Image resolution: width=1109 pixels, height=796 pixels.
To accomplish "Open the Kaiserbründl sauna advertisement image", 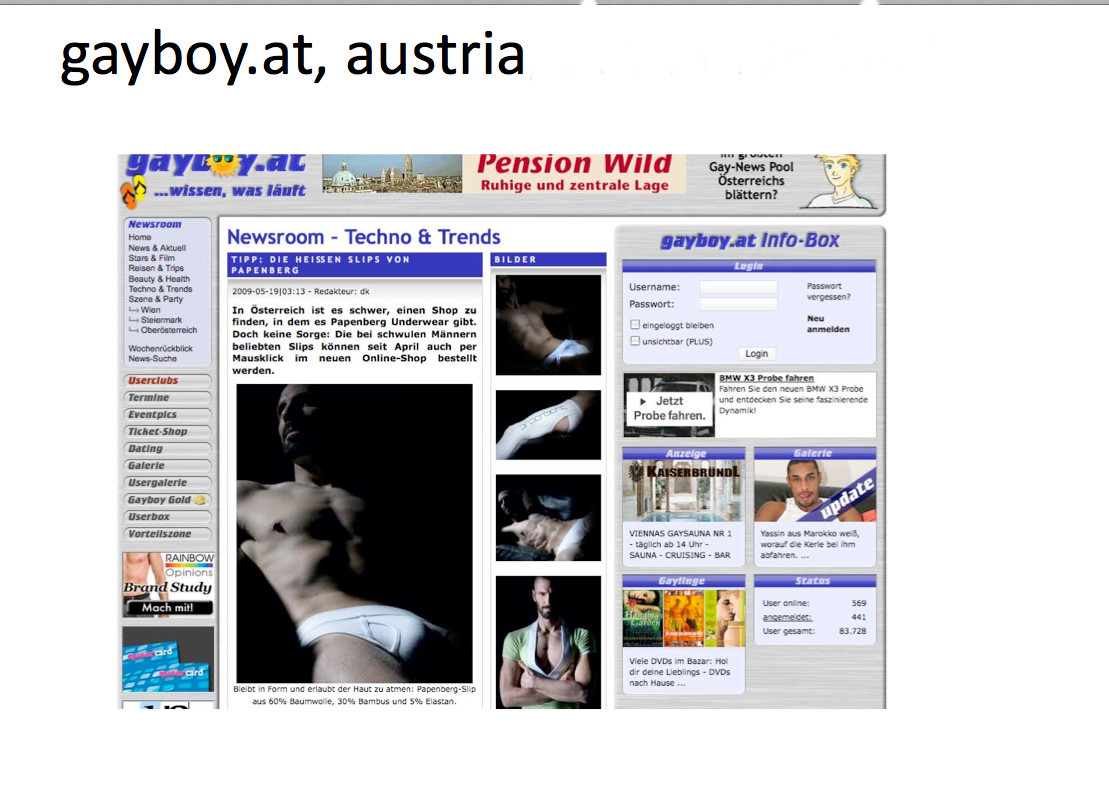I will pos(683,491).
